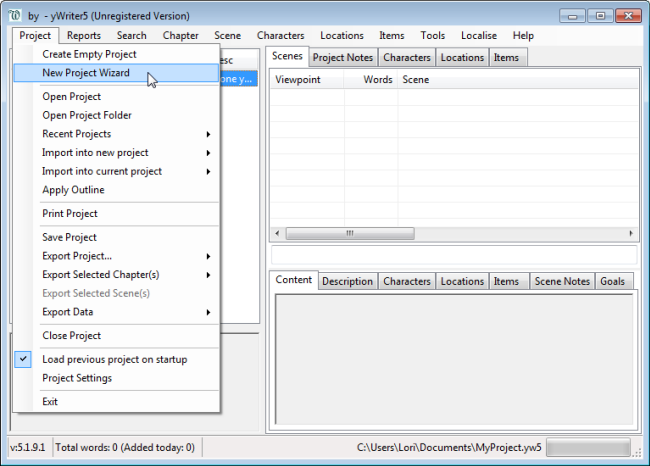This screenshot has width=650, height=466.
Task: Open the Items menu in menu bar
Action: pos(391,36)
